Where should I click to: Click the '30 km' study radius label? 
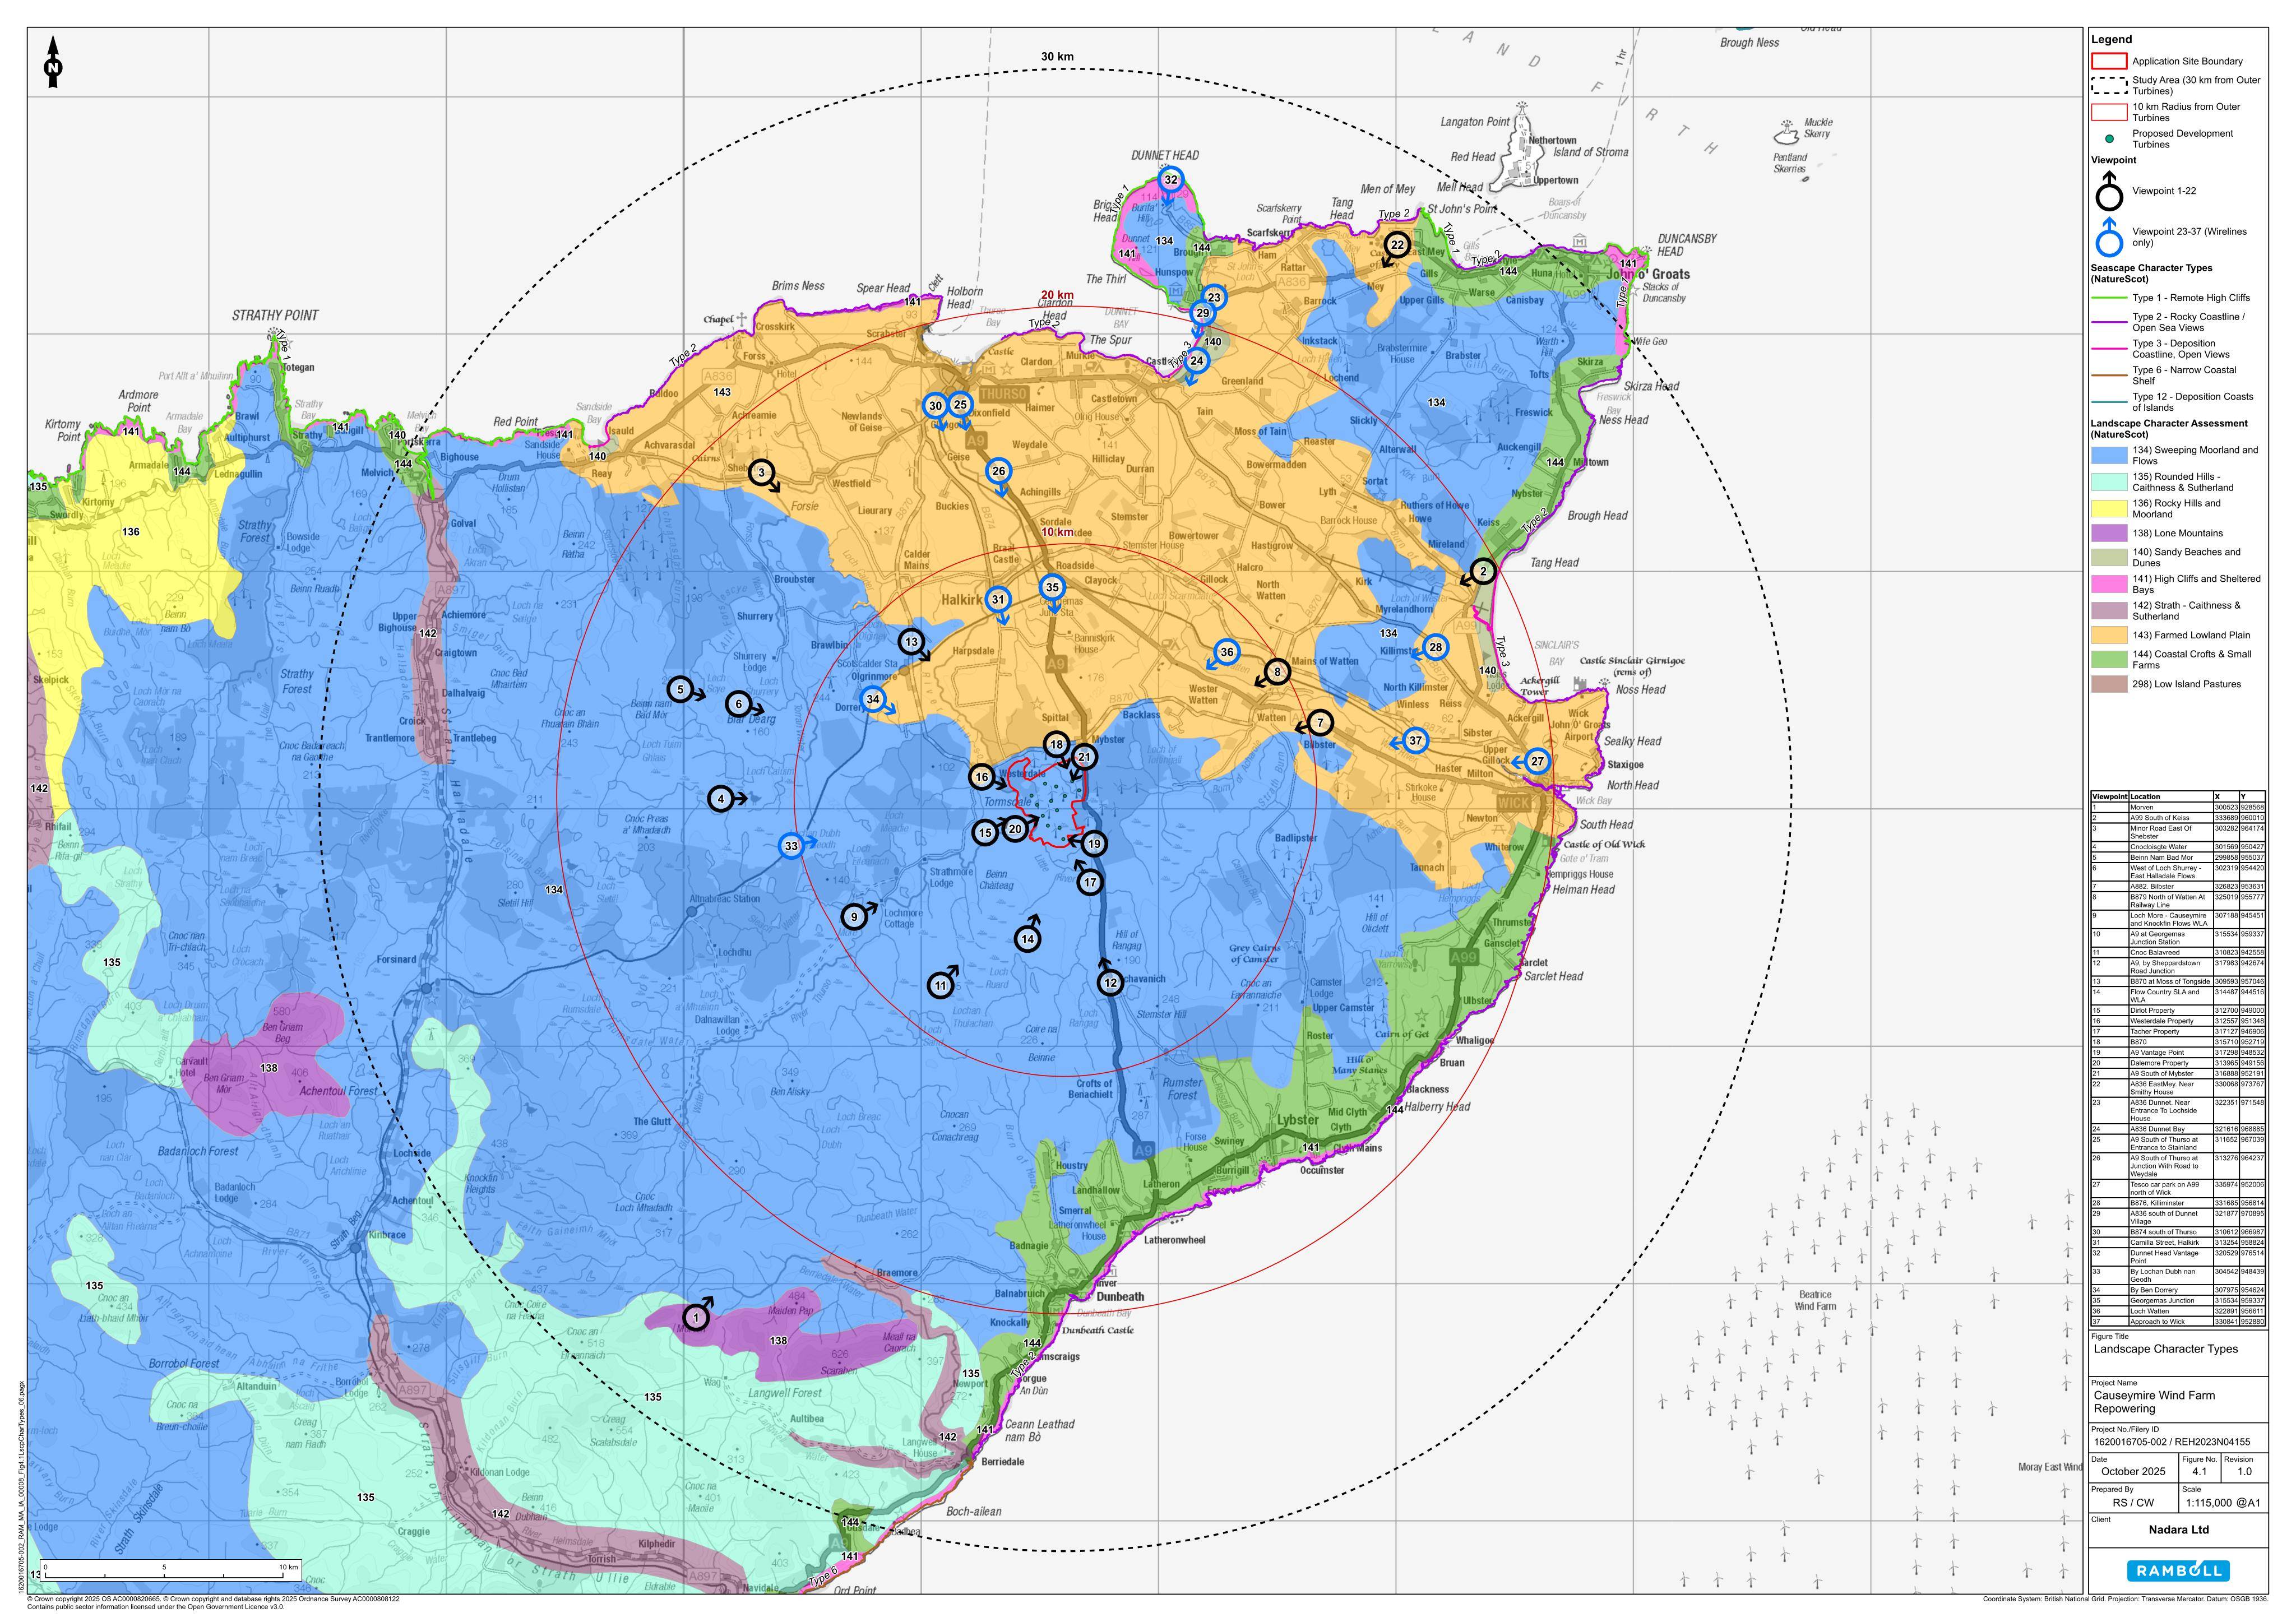1057,57
